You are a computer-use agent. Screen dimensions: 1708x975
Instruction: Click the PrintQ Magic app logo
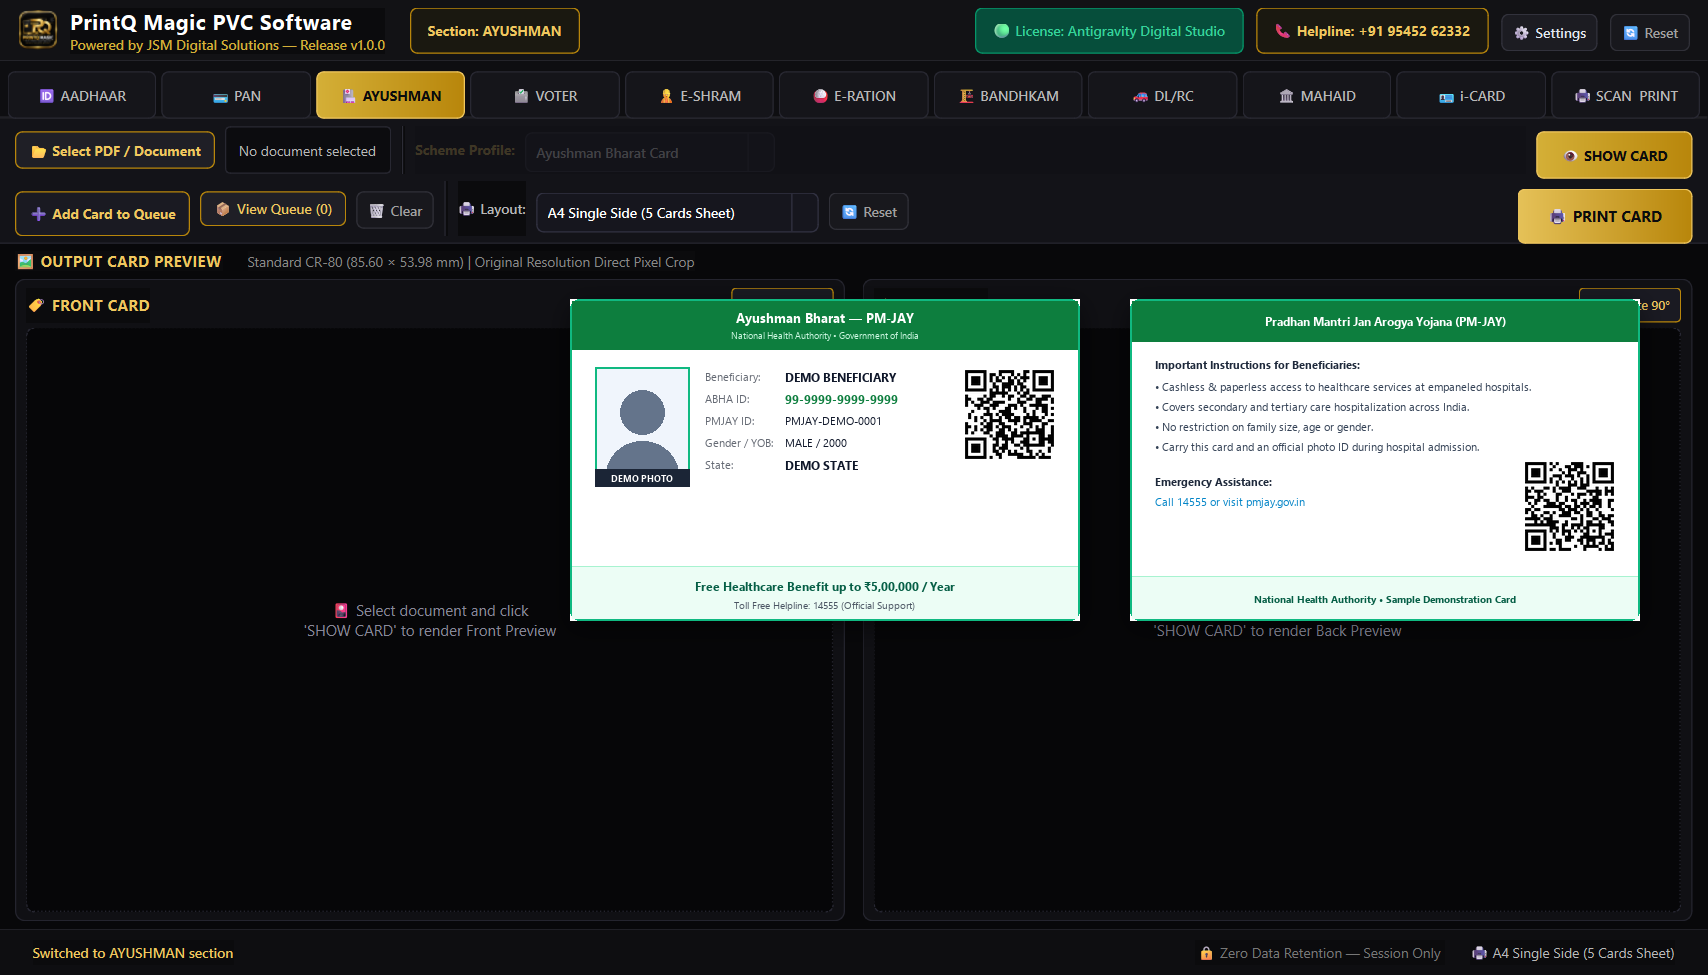(38, 30)
